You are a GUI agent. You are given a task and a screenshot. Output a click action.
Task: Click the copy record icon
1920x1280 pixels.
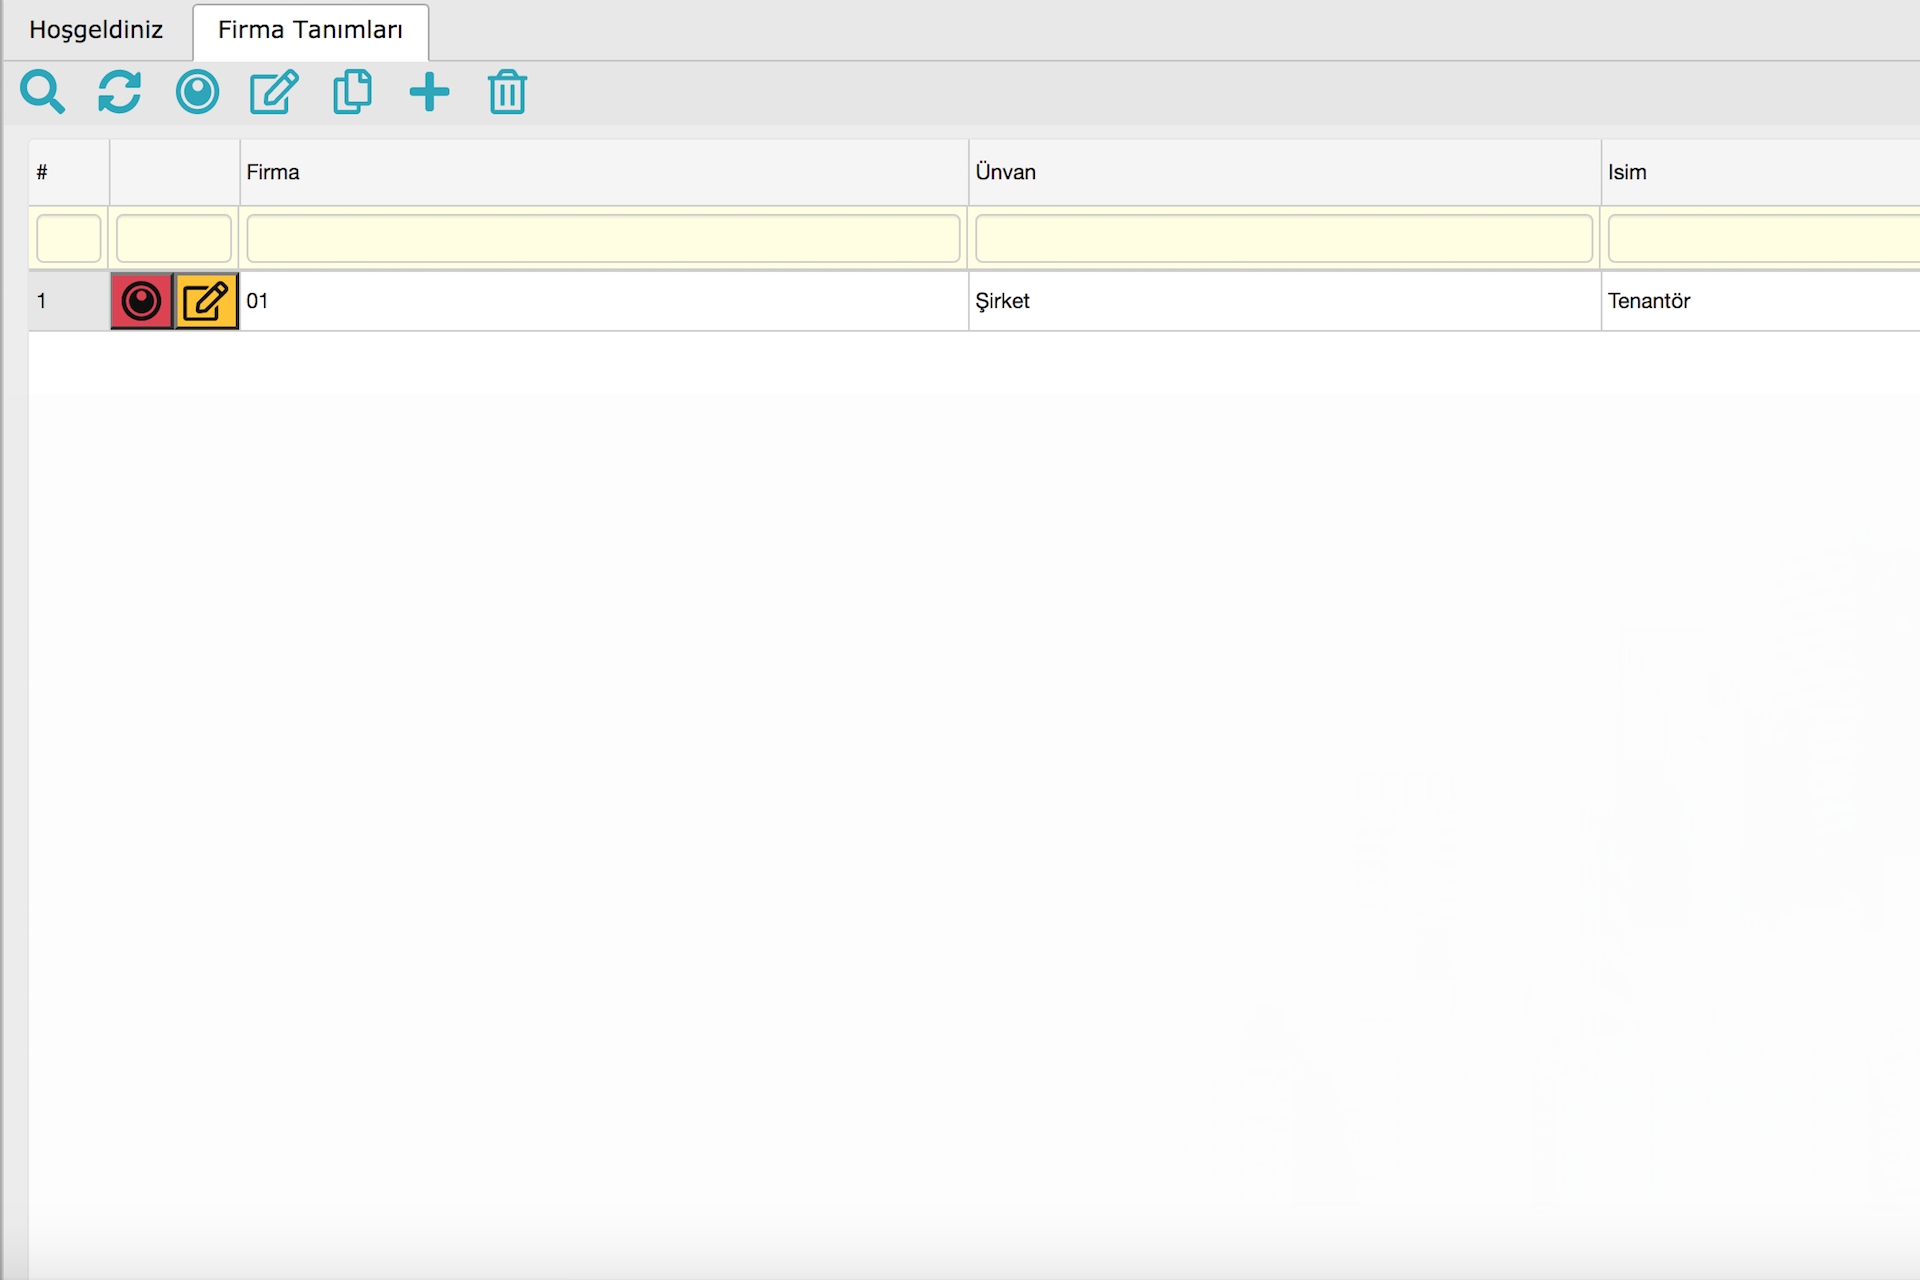pos(352,92)
